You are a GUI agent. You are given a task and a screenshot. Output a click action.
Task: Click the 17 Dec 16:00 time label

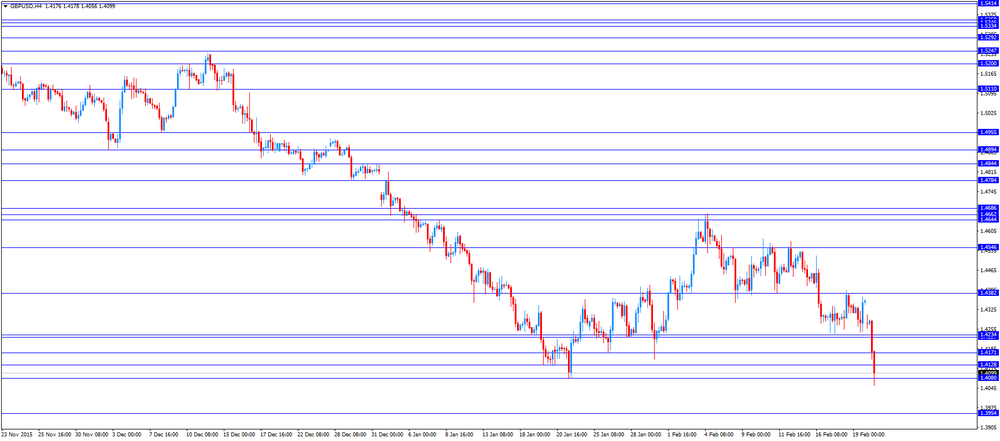tap(276, 435)
